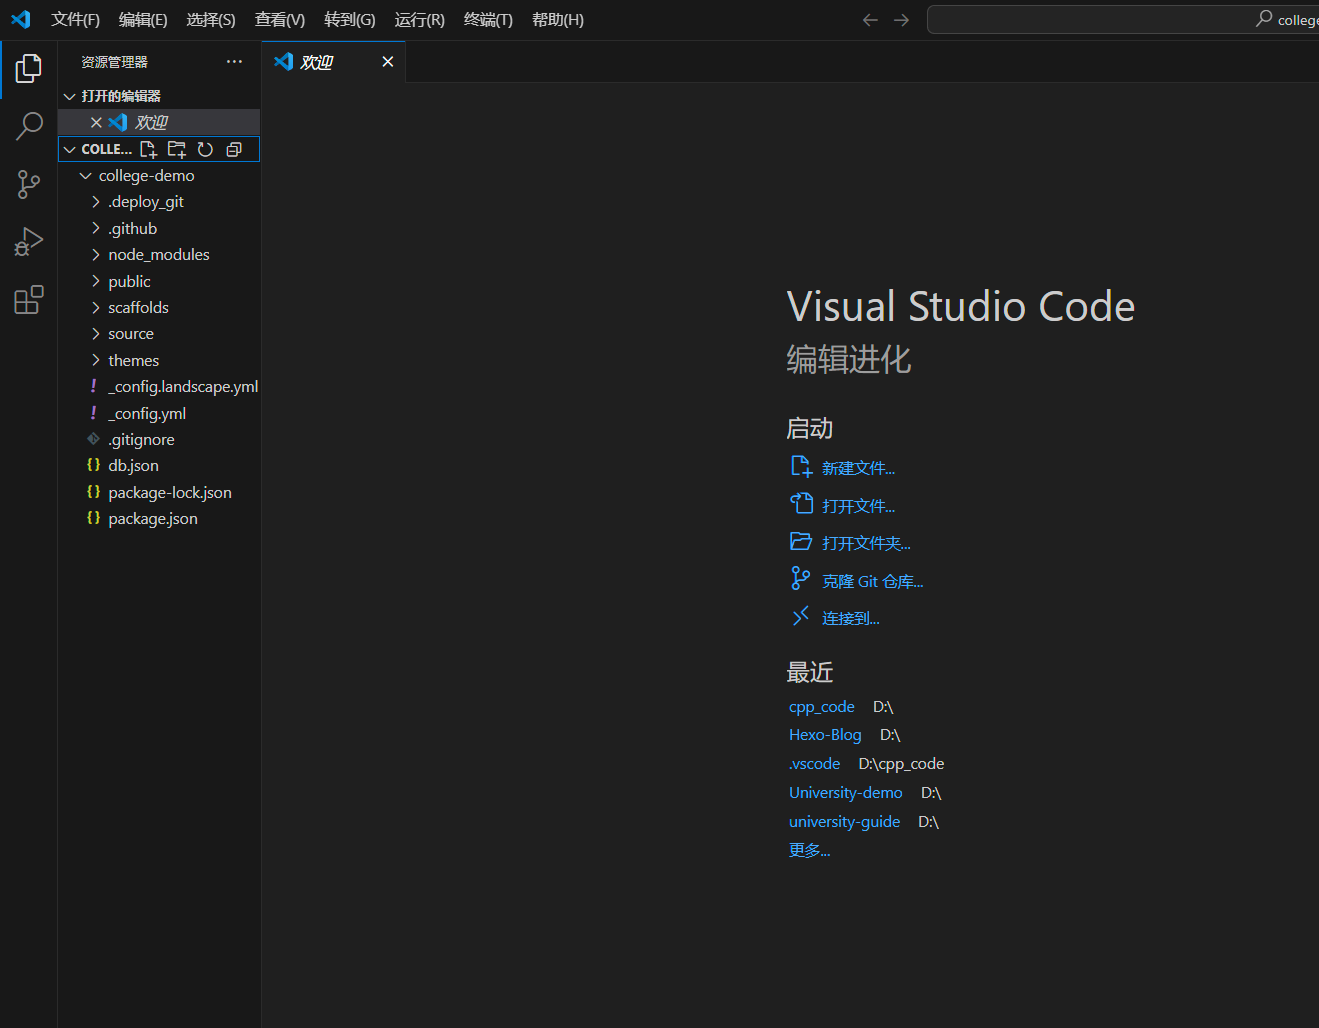Expand the node_modules folder
Screen dimensions: 1319x1028
coord(158,255)
